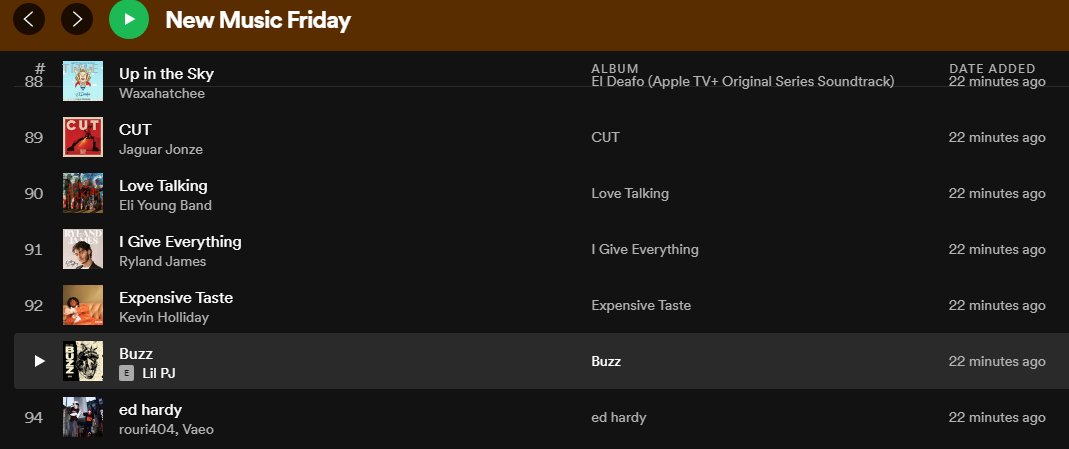Sort by the ALBUM column header

(x=615, y=68)
